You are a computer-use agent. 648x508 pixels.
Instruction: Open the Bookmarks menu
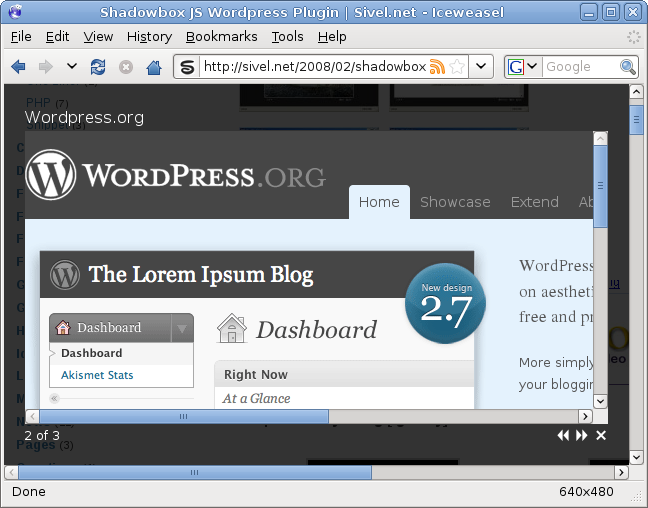[x=221, y=36]
